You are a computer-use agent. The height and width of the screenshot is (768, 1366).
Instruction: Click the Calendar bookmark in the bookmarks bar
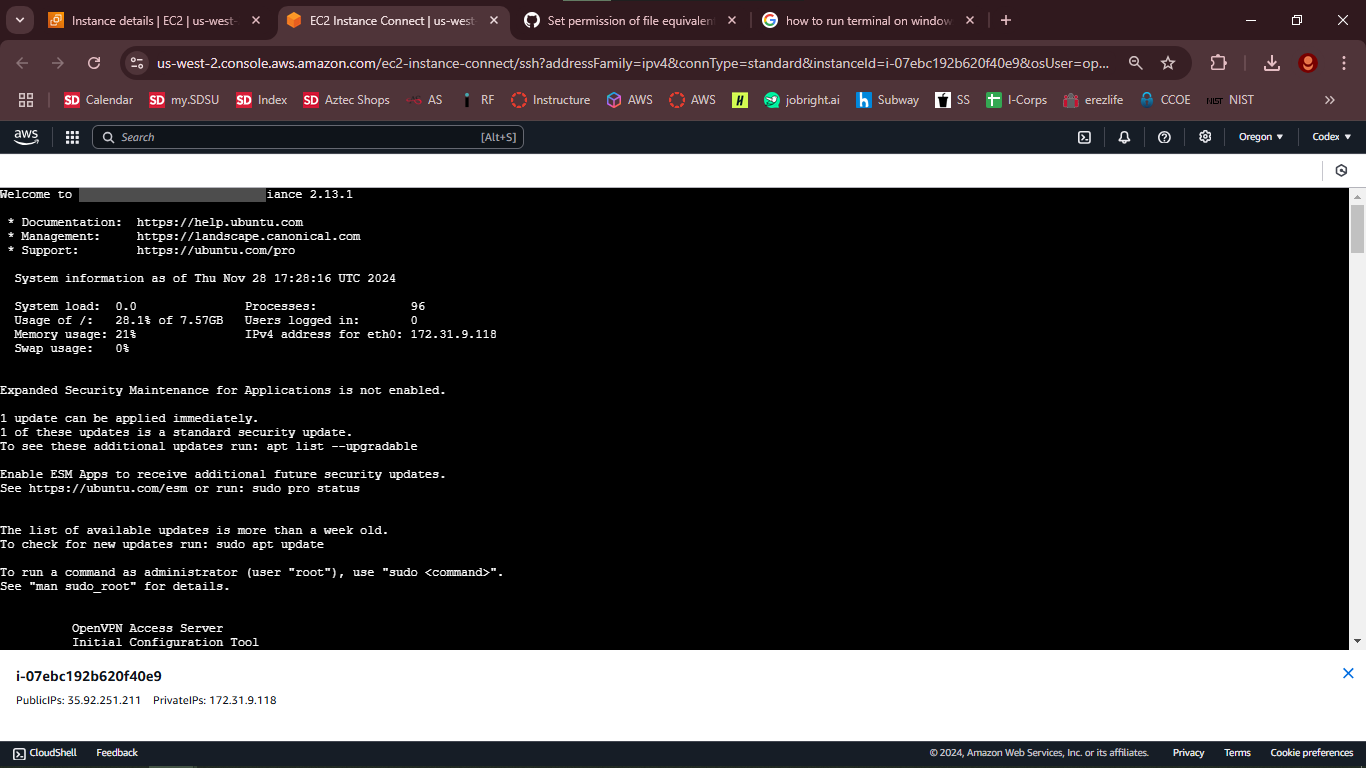(x=97, y=99)
